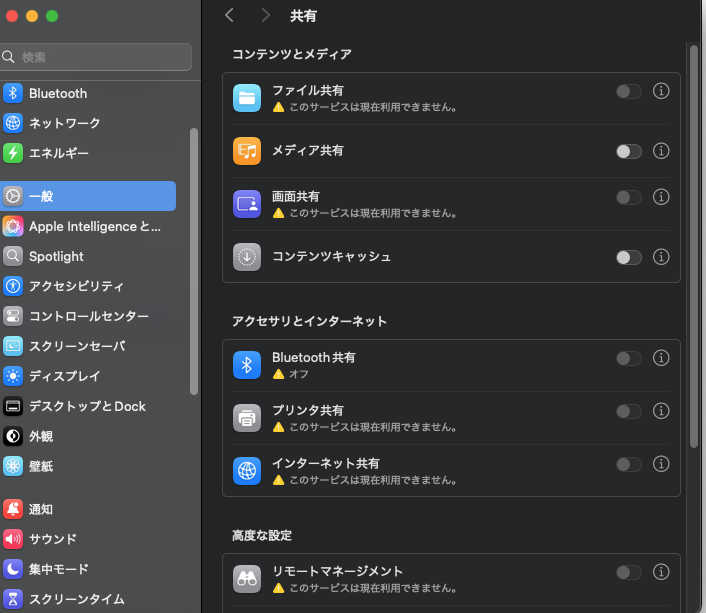This screenshot has height=613, width=706.
Task: Turn on コンテンツキャッシュ switch
Action: point(629,257)
